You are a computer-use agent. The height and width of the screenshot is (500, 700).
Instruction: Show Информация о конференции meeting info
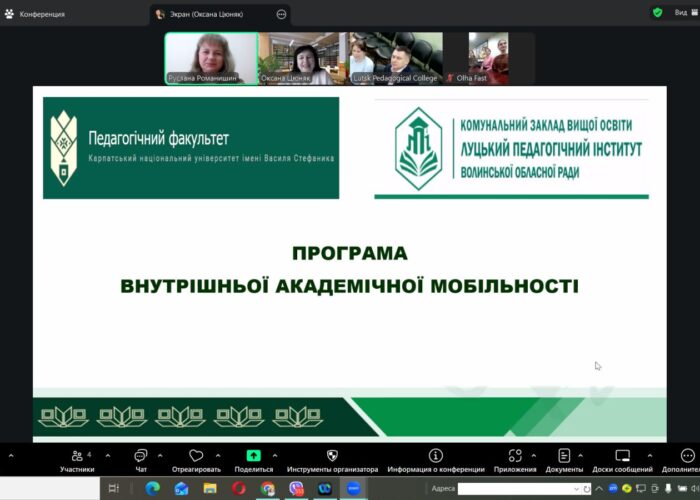[x=435, y=456]
